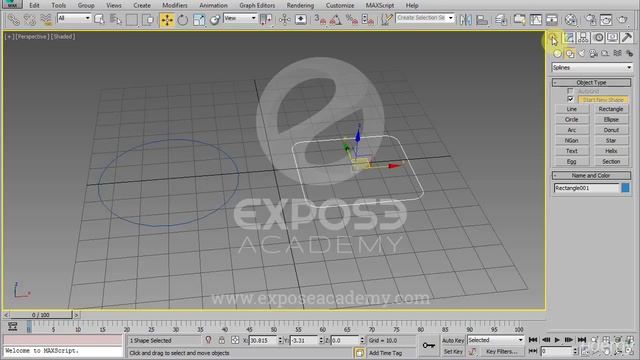
Task: Open Edit Named Selection Sets
Action: [x=386, y=20]
